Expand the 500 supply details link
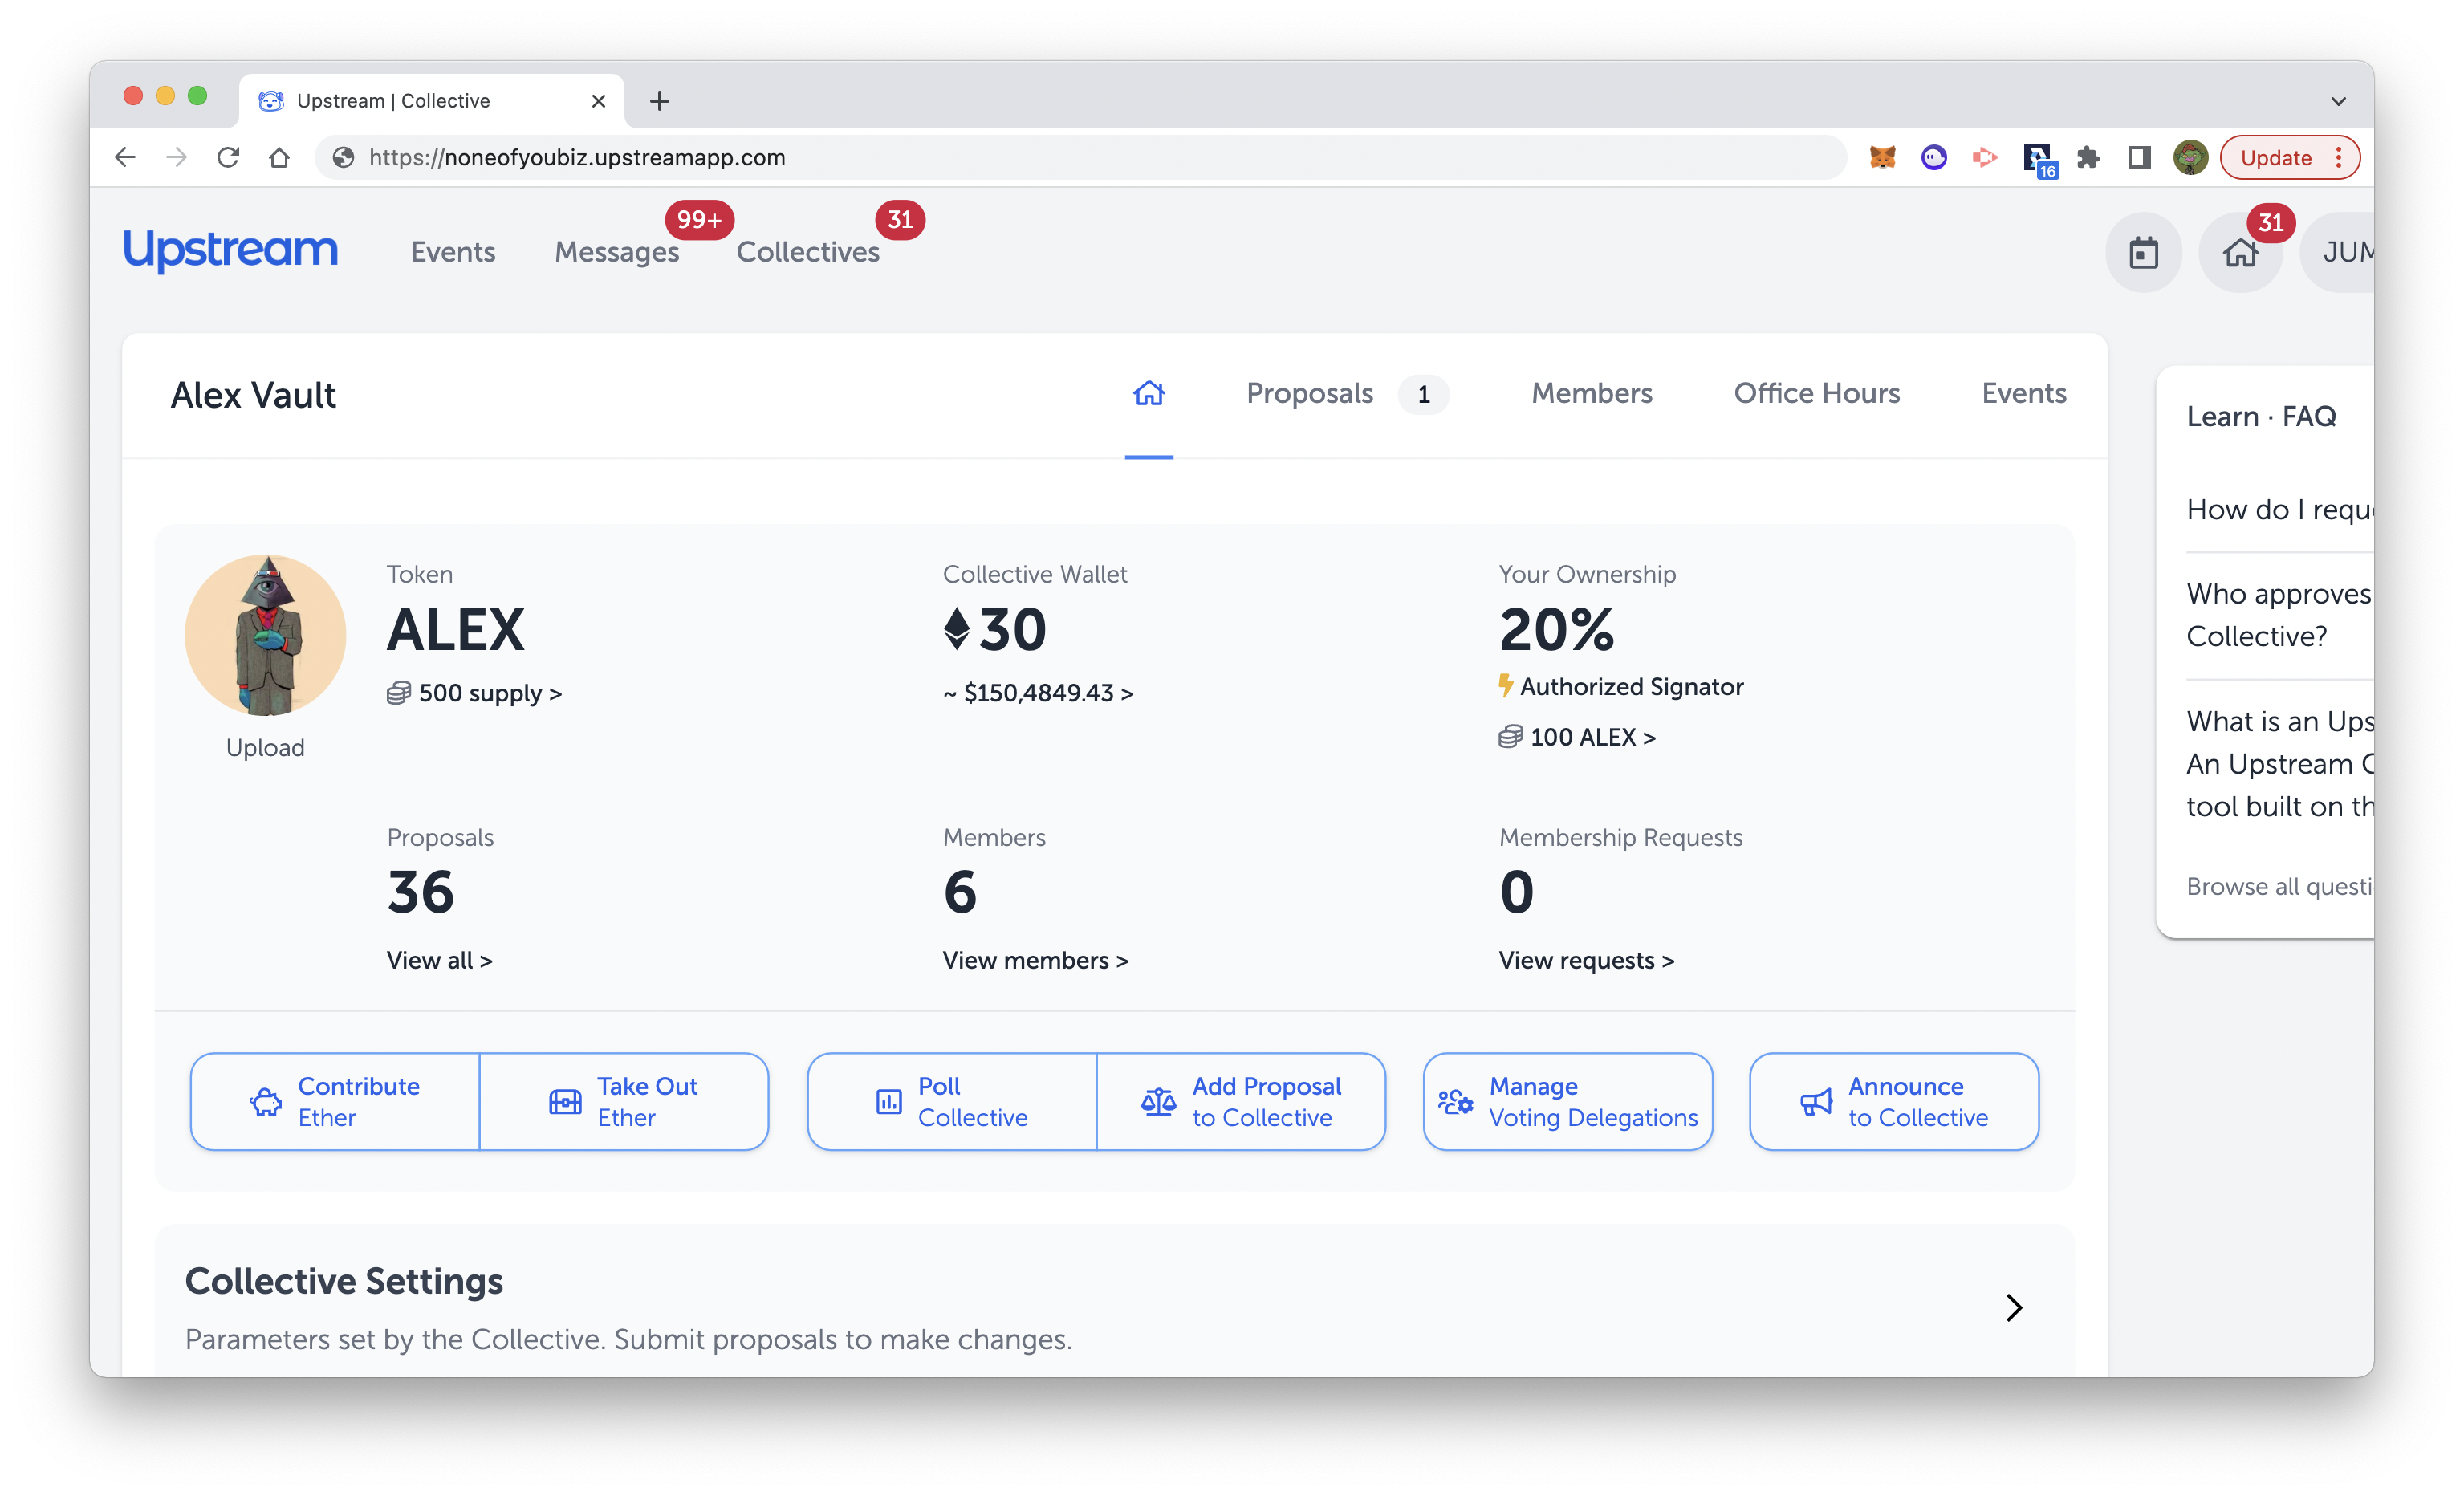 pyautogui.click(x=488, y=693)
